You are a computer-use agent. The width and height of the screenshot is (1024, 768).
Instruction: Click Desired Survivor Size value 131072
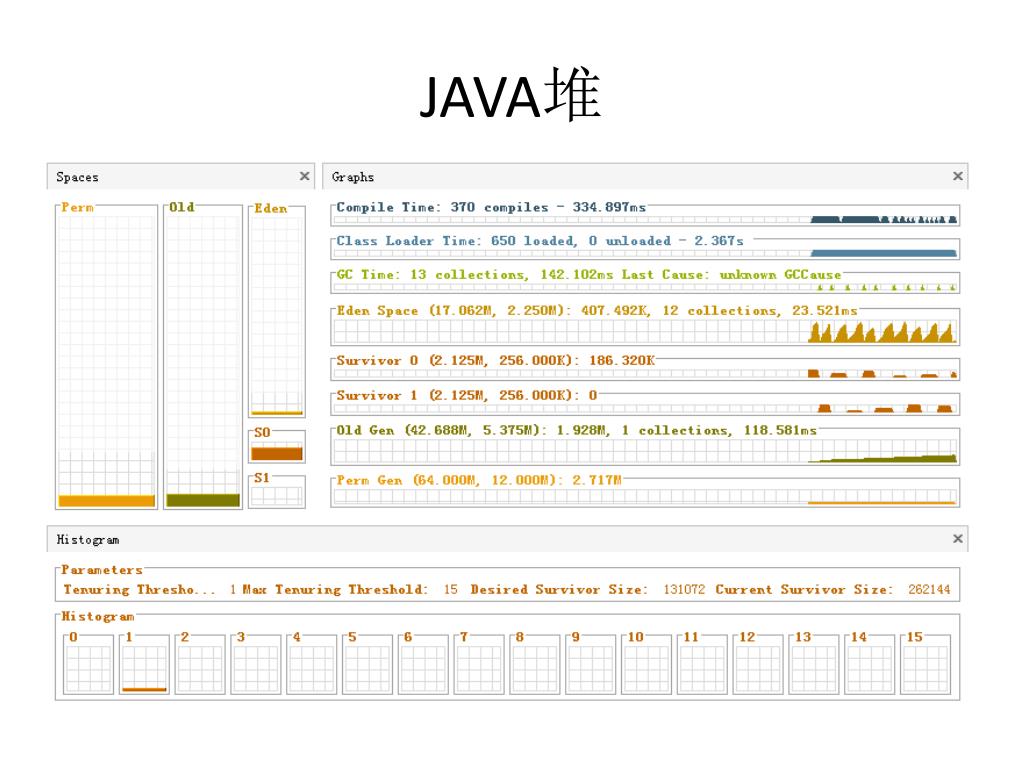pyautogui.click(x=684, y=590)
